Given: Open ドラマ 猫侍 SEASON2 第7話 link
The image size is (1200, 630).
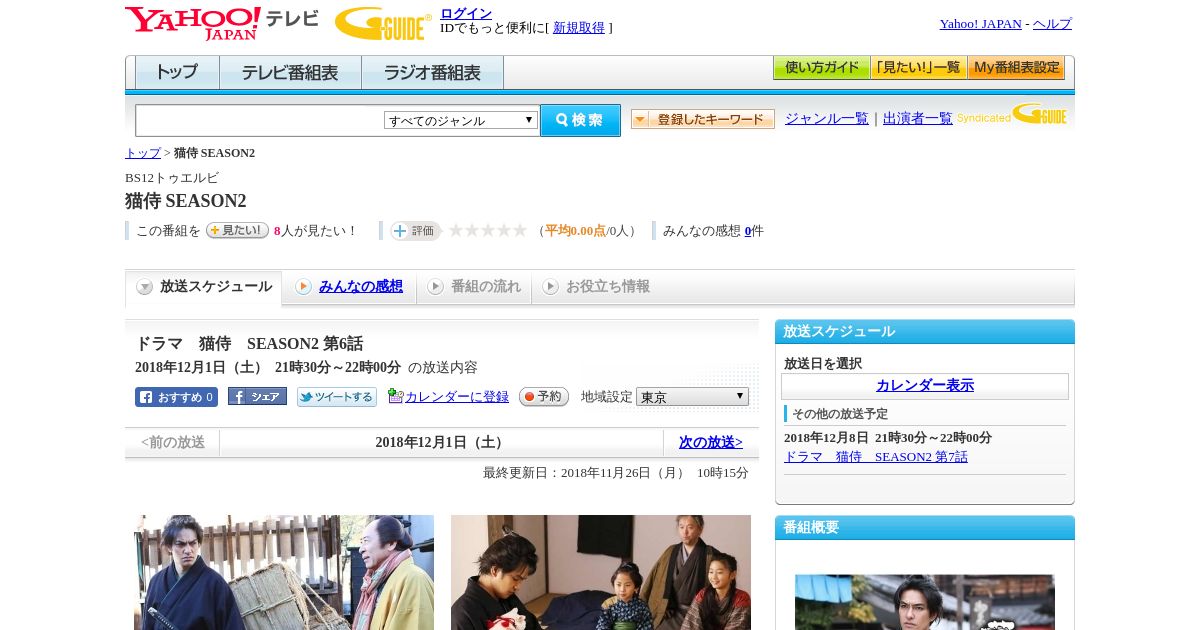Looking at the screenshot, I should (876, 457).
